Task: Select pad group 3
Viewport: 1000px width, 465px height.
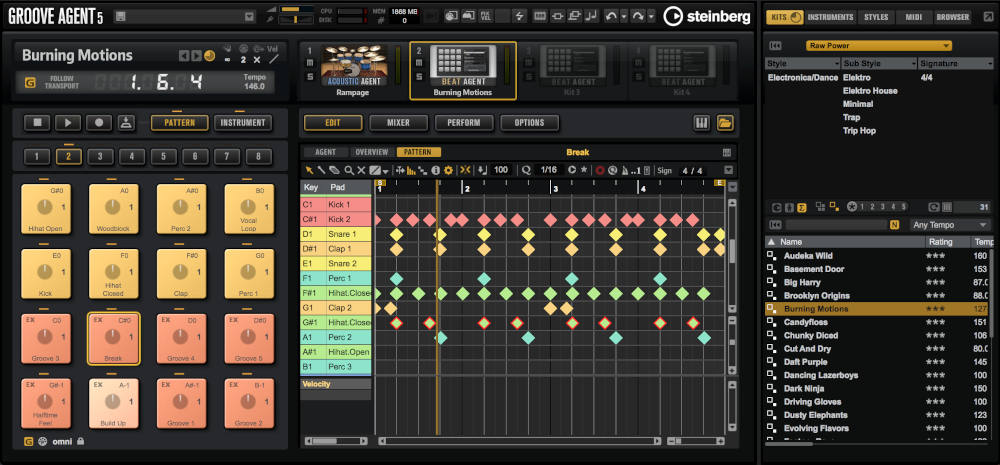Action: click(100, 156)
